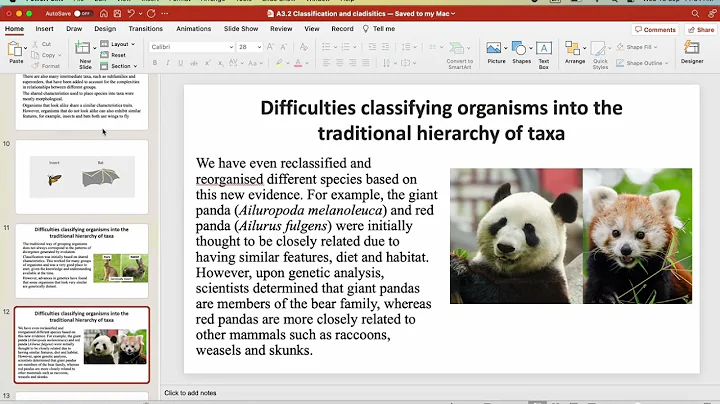Toggle Superscript formatting
The height and width of the screenshot is (404, 720).
tap(208, 63)
